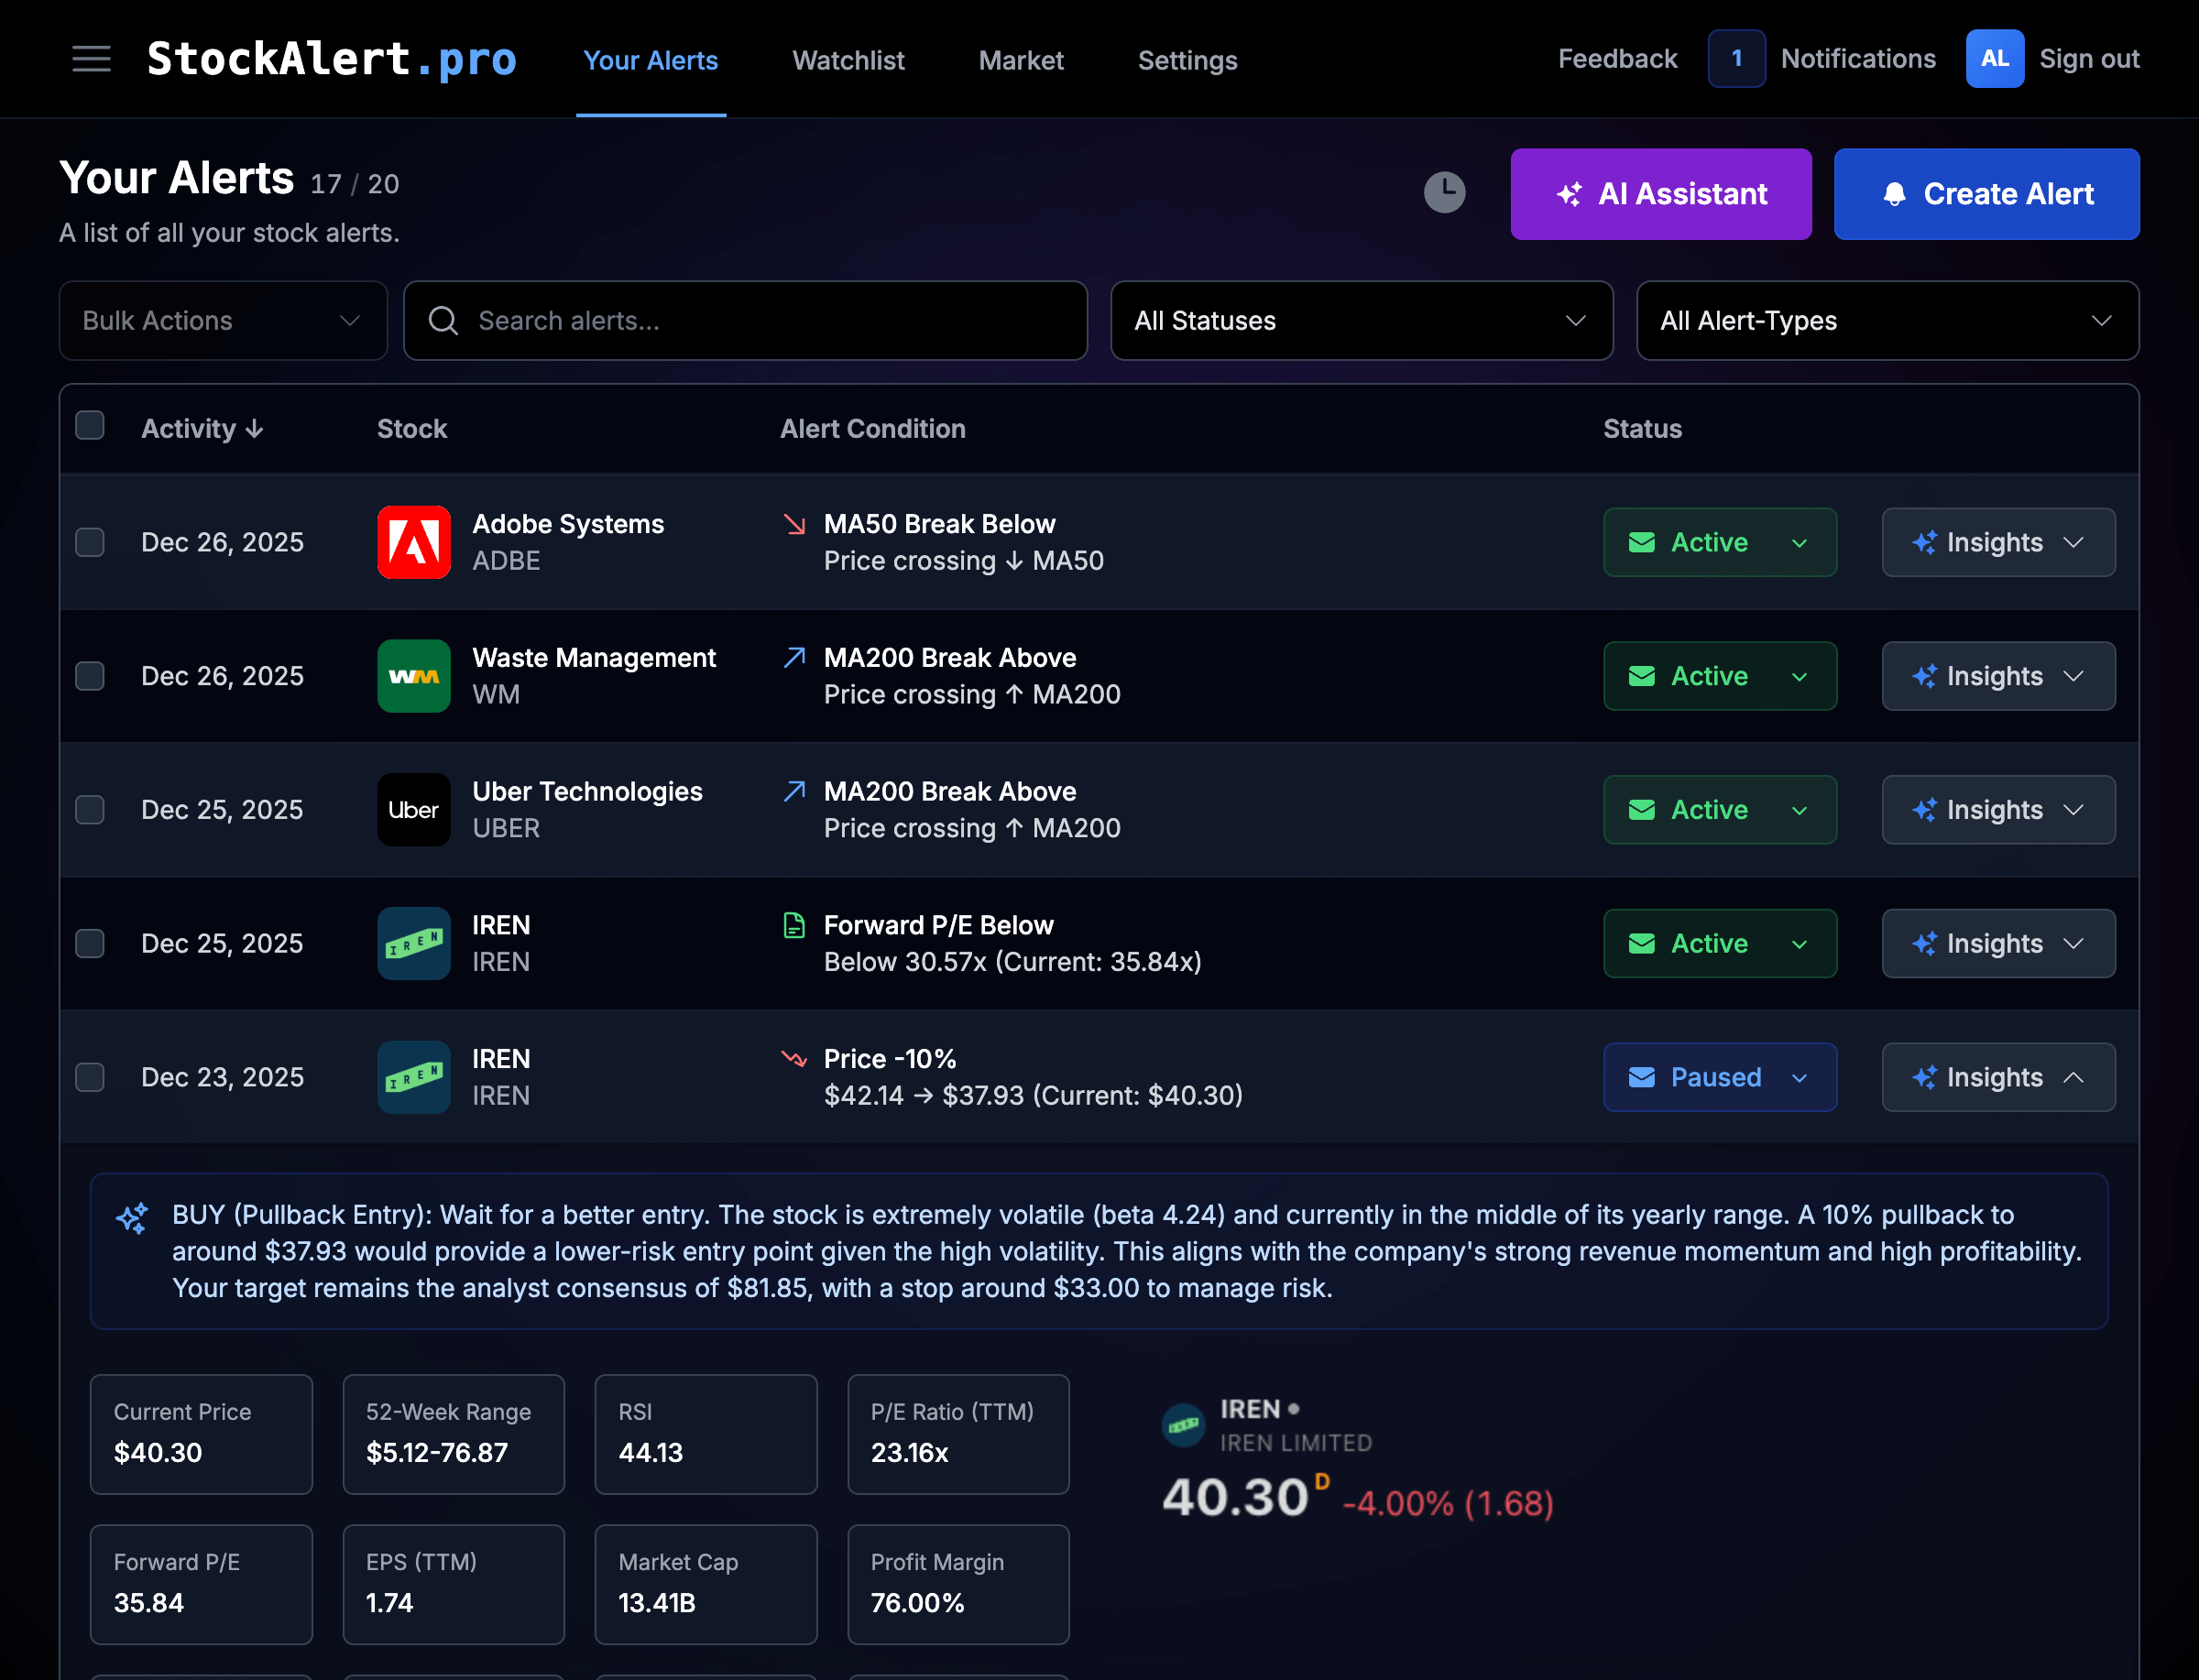The width and height of the screenshot is (2199, 1680).
Task: Open the Paused status dropdown for IREN
Action: [x=1719, y=1077]
